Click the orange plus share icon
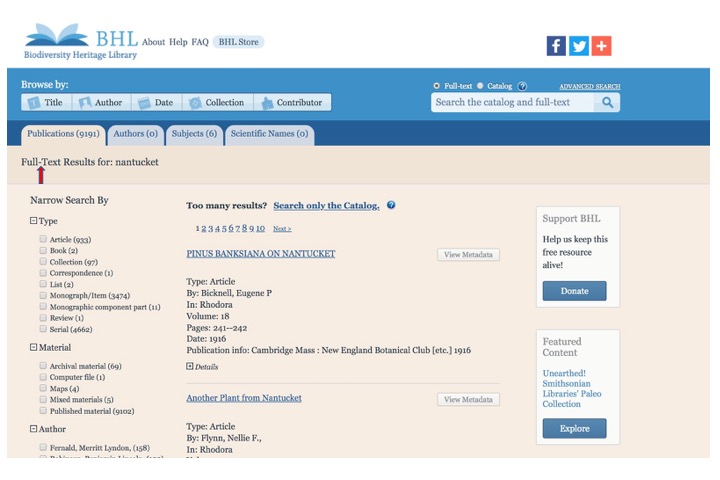Viewport: 720px width, 480px height. click(x=602, y=46)
